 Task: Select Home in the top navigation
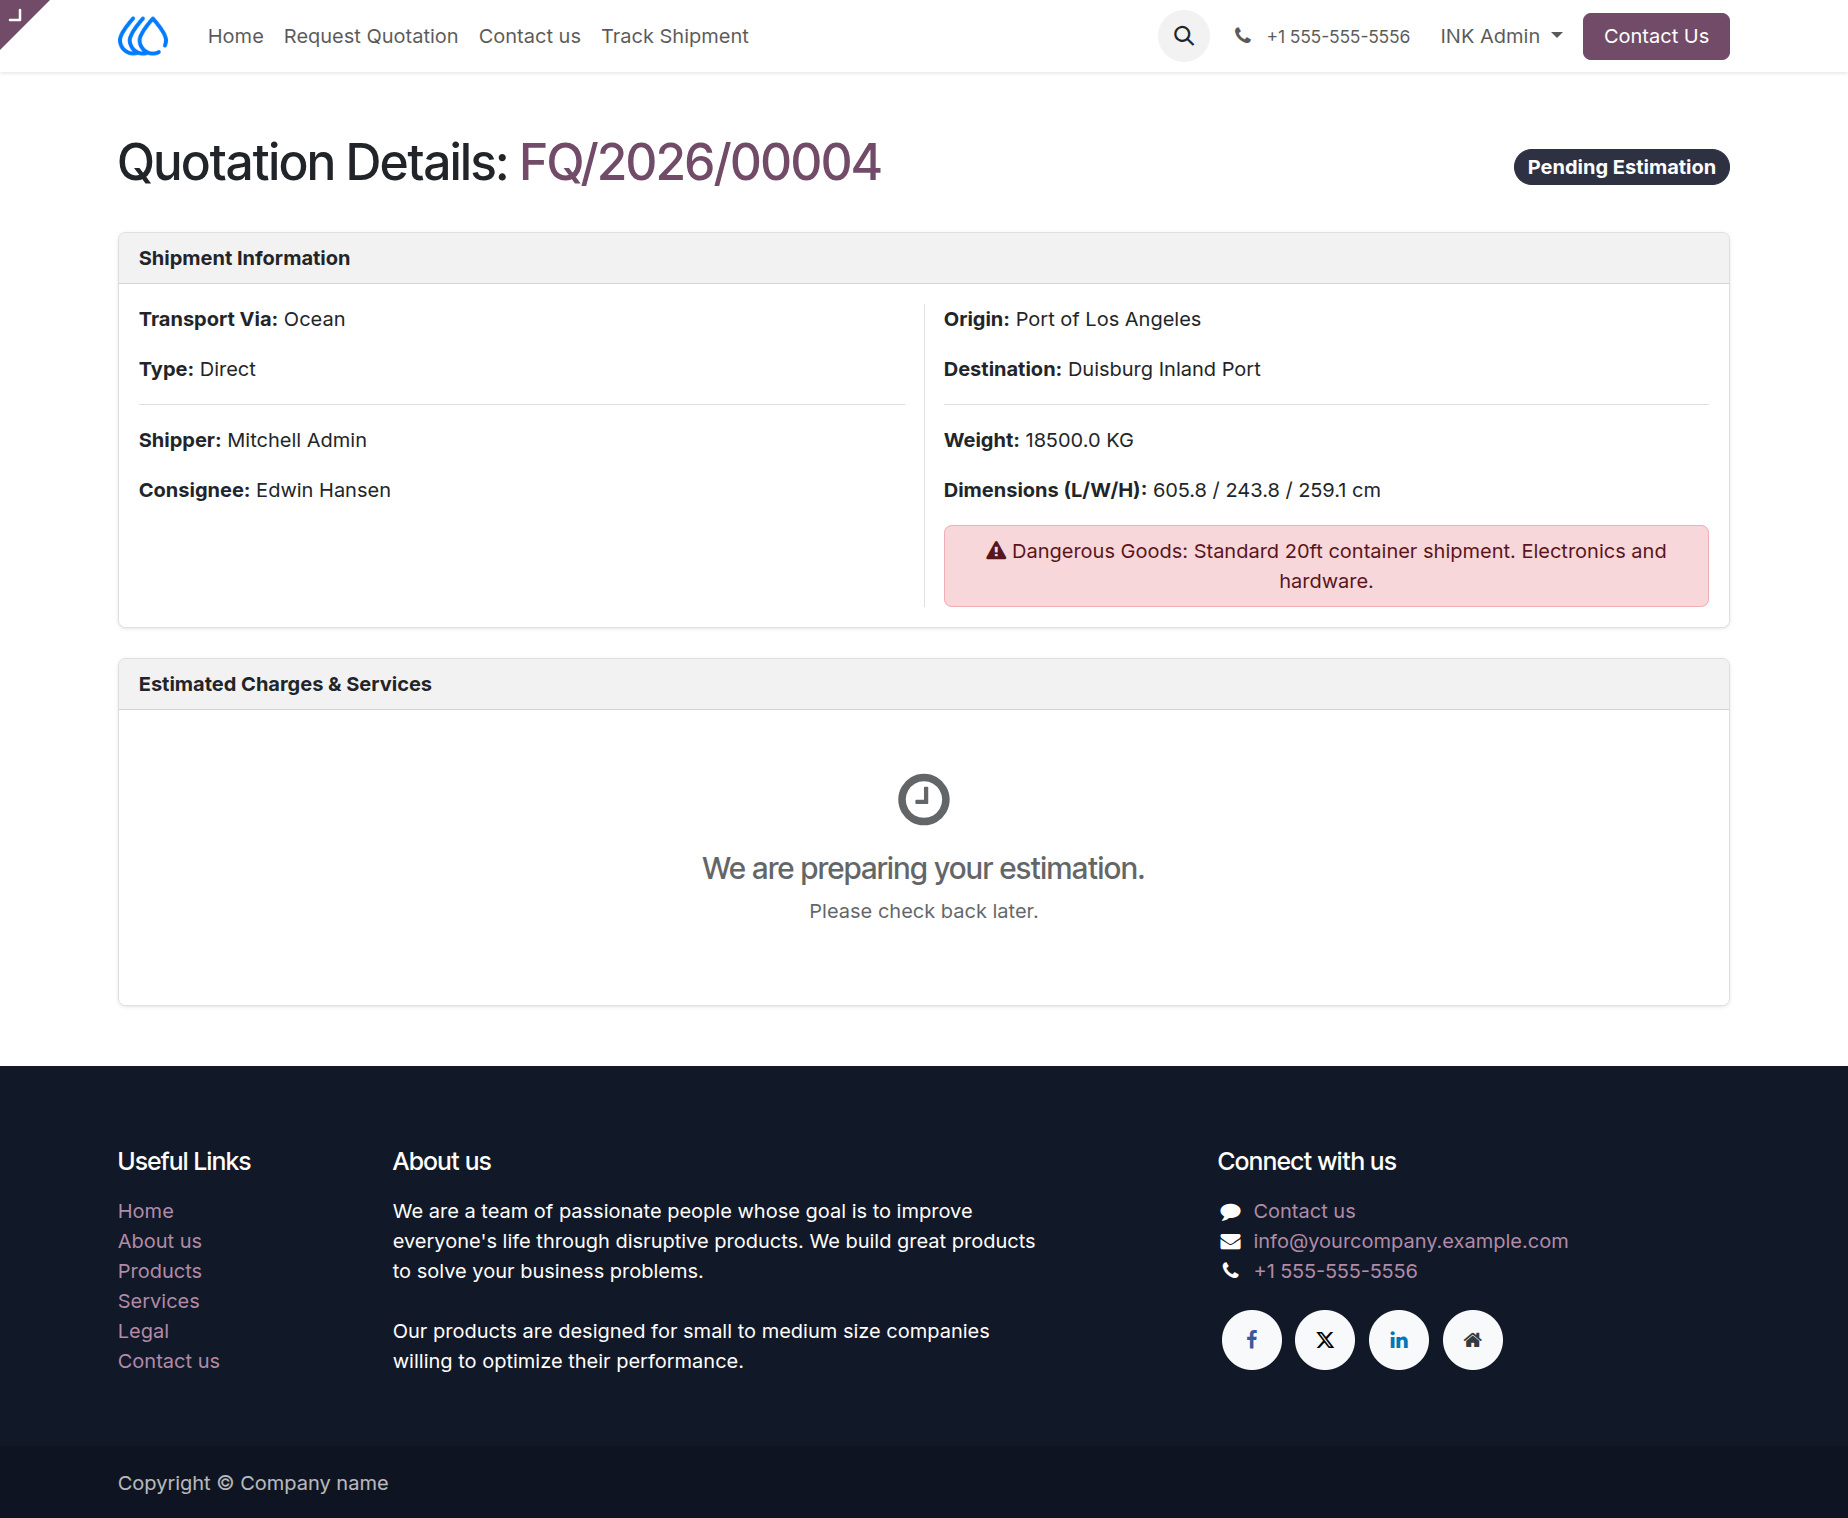click(x=236, y=36)
